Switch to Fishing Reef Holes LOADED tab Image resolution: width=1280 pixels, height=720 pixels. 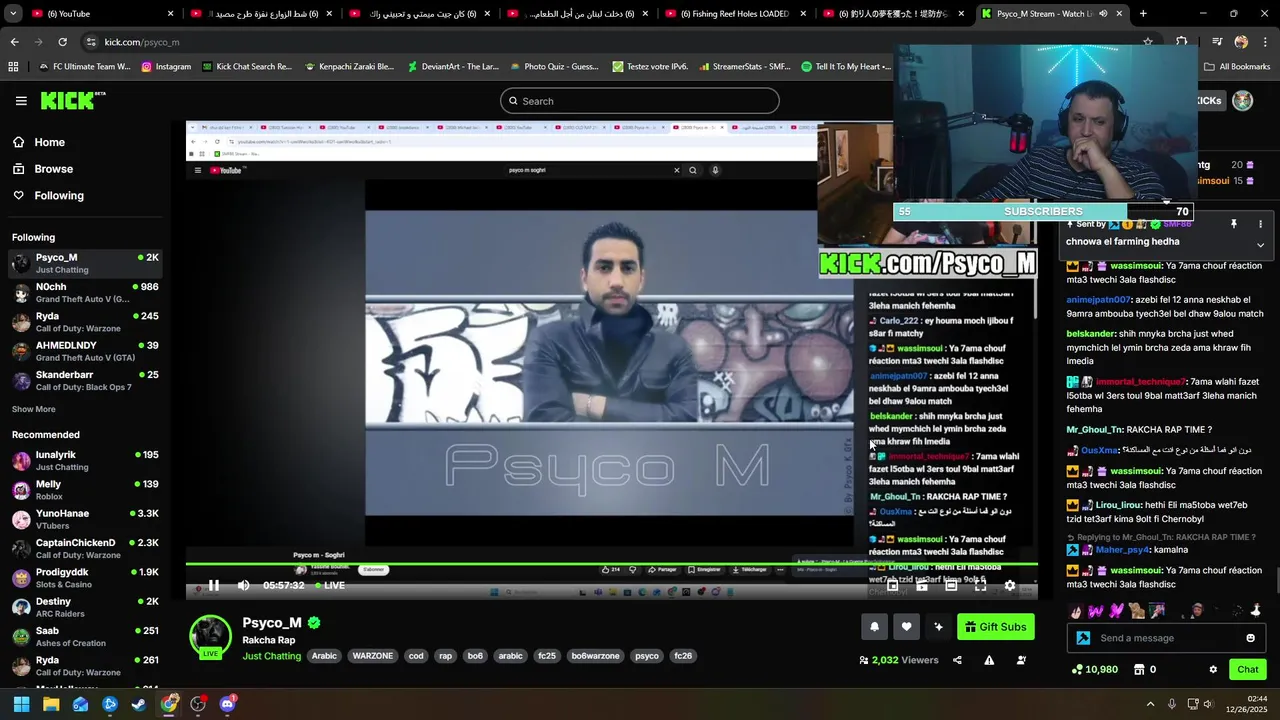coord(737,14)
